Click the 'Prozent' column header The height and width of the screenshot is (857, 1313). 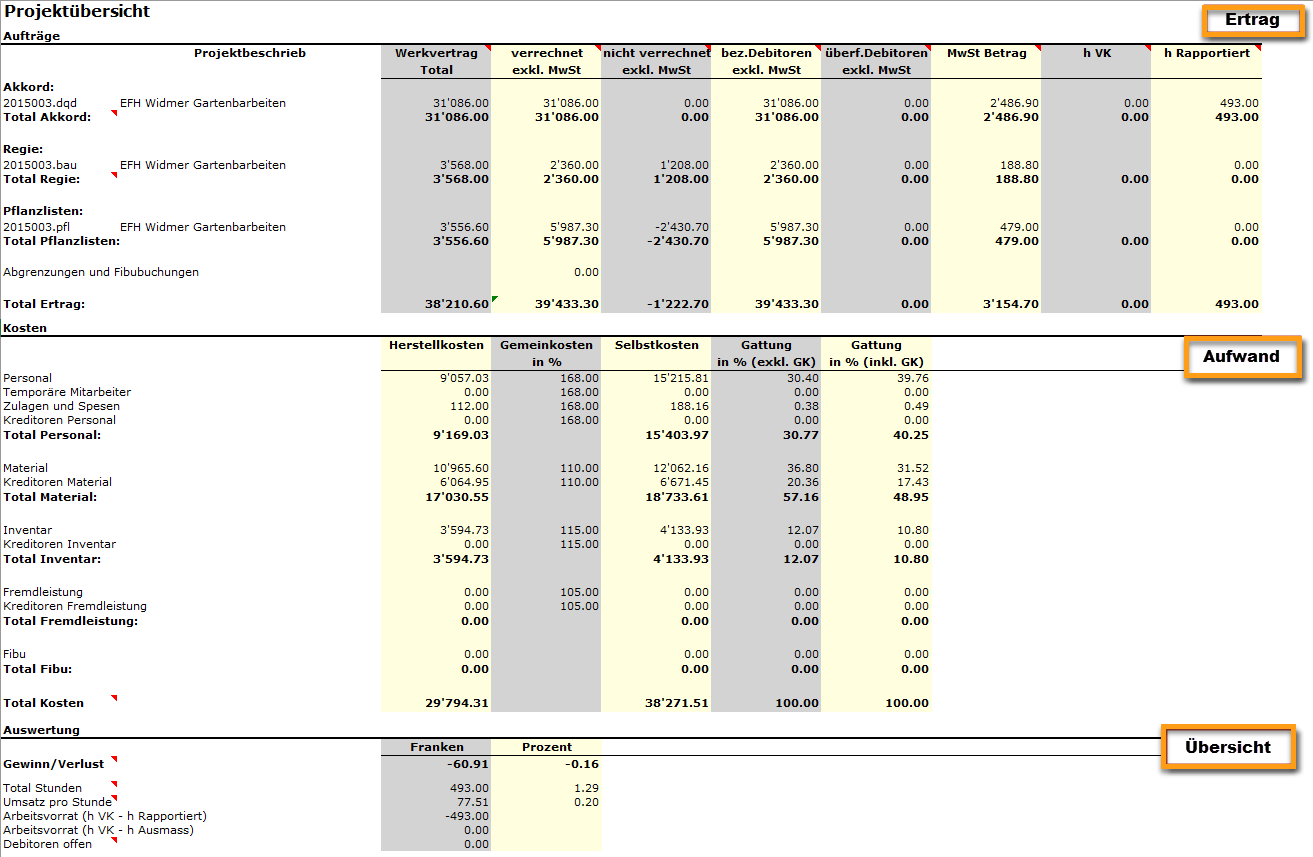pyautogui.click(x=547, y=747)
